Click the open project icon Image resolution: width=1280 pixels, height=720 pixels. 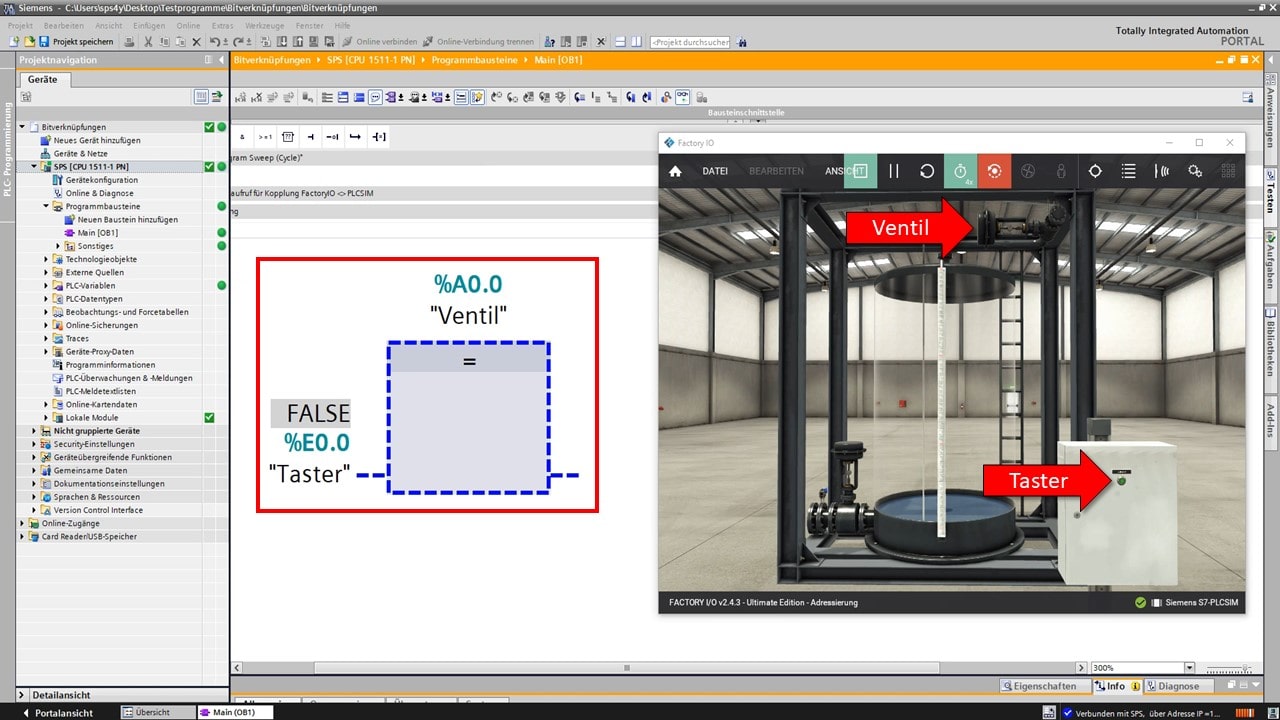click(29, 42)
